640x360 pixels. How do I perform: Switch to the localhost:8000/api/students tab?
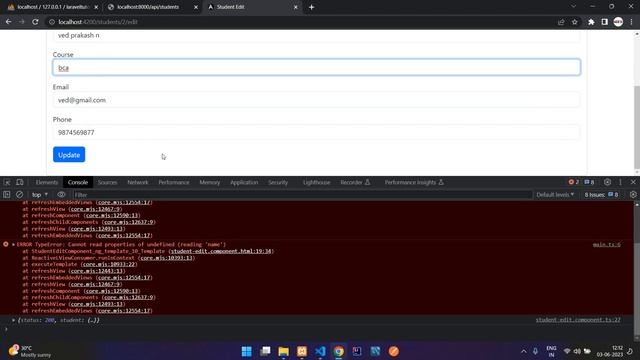tap(148, 7)
